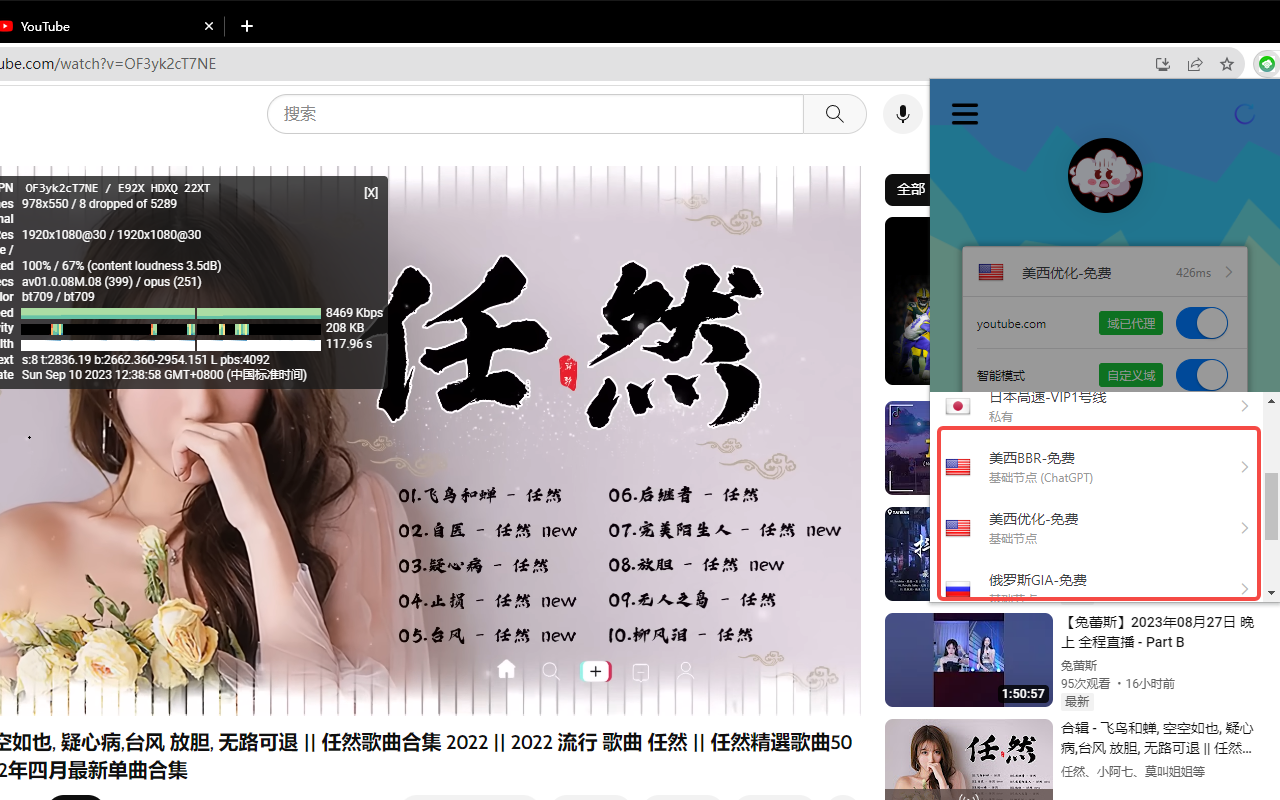Bookmark the page with the star
Viewport: 1280px width, 800px height.
(1226, 63)
